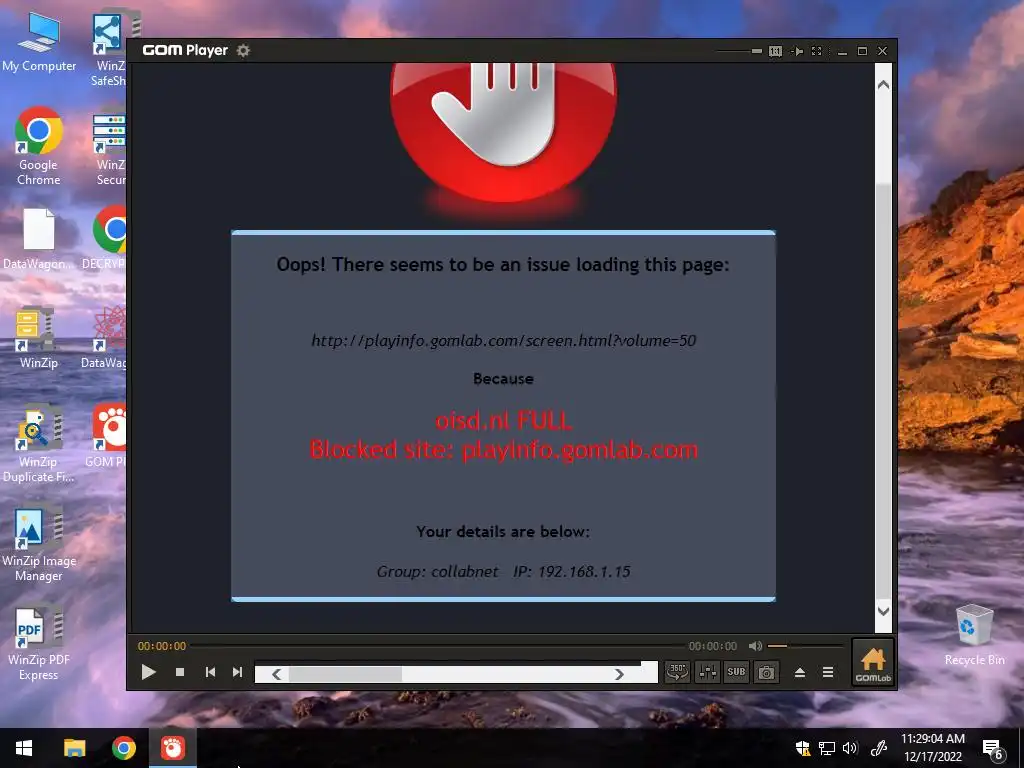Open the SUB subtitle options
Viewport: 1024px width, 768px height.
coord(736,671)
